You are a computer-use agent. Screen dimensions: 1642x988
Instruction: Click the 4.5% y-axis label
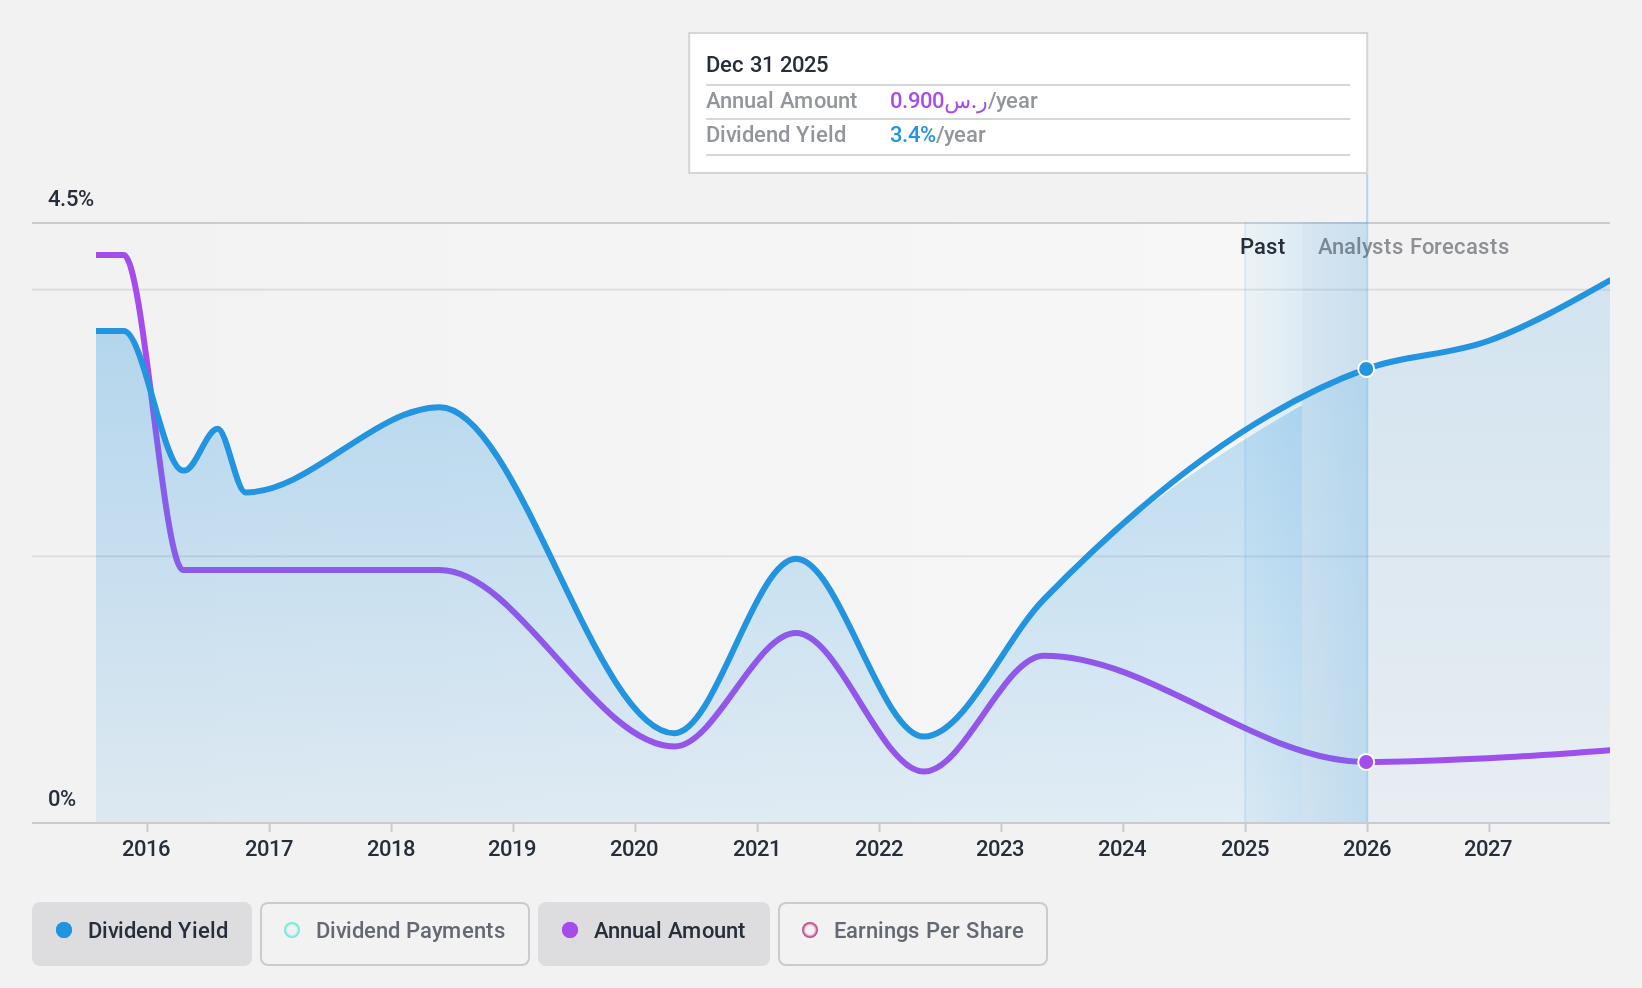[x=71, y=199]
